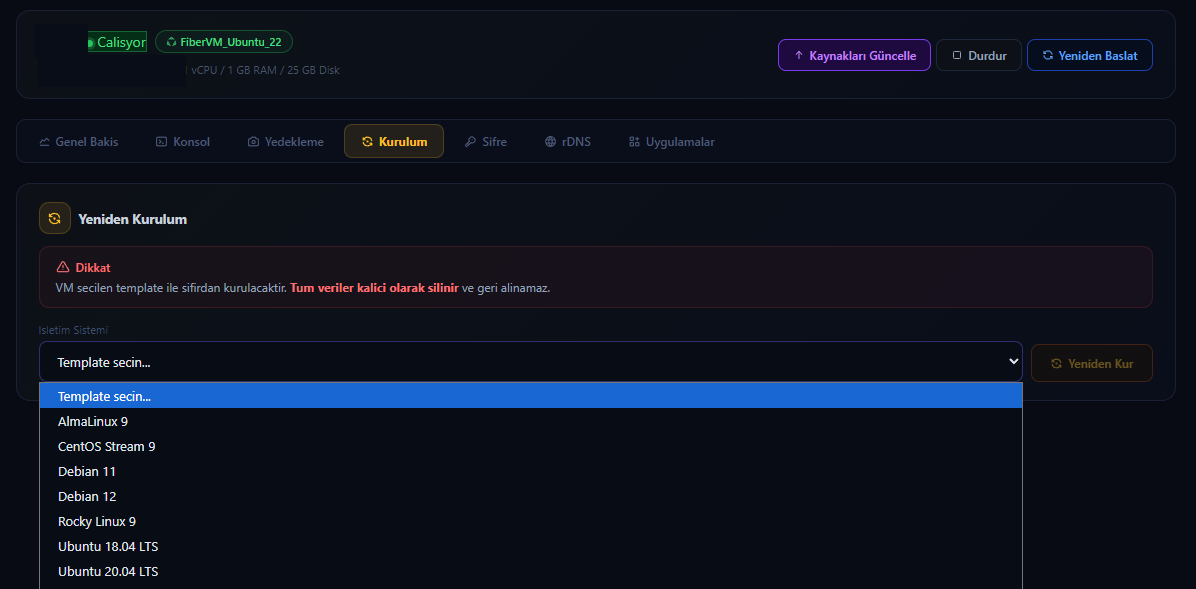
Task: Pick CentOS Stream 9 template
Action: tap(531, 446)
